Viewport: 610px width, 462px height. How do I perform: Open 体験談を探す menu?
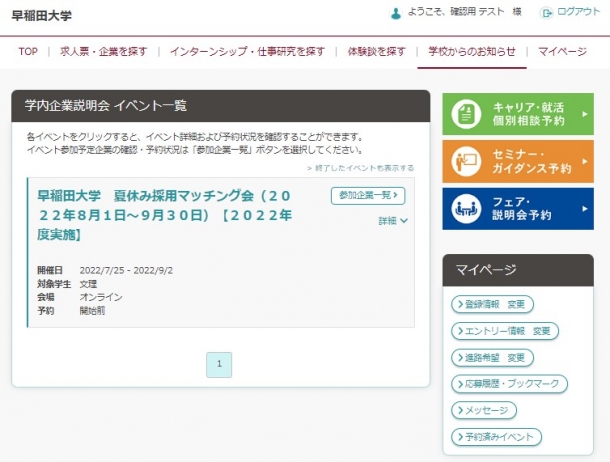pyautogui.click(x=377, y=51)
